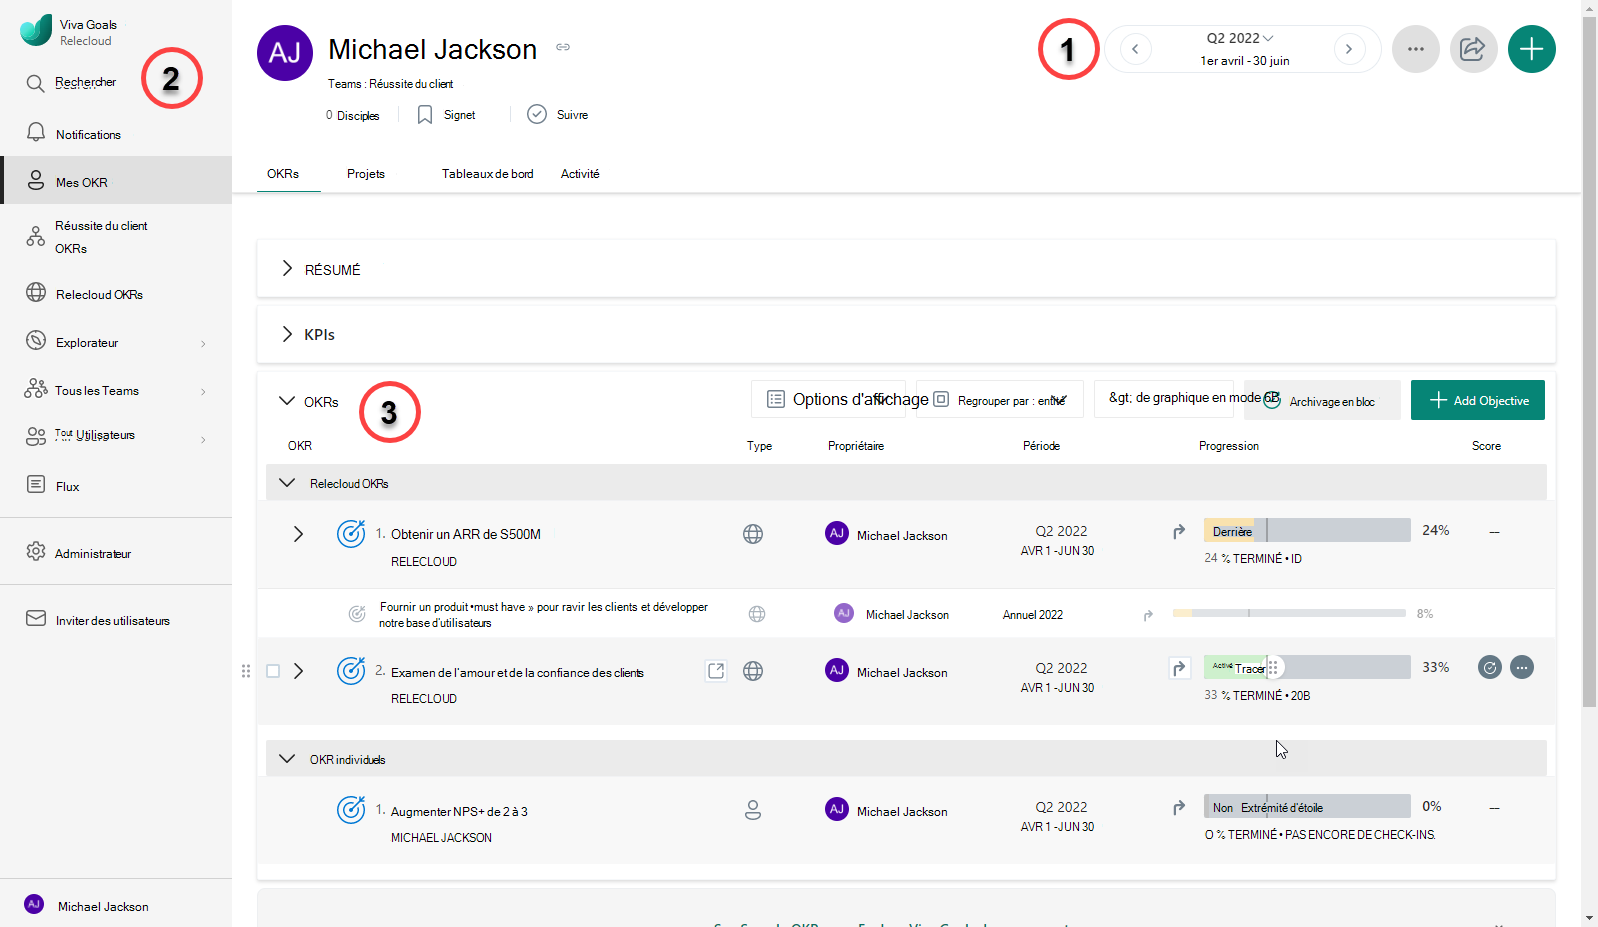
Task: Switch to the OKRs tab
Action: [x=283, y=174]
